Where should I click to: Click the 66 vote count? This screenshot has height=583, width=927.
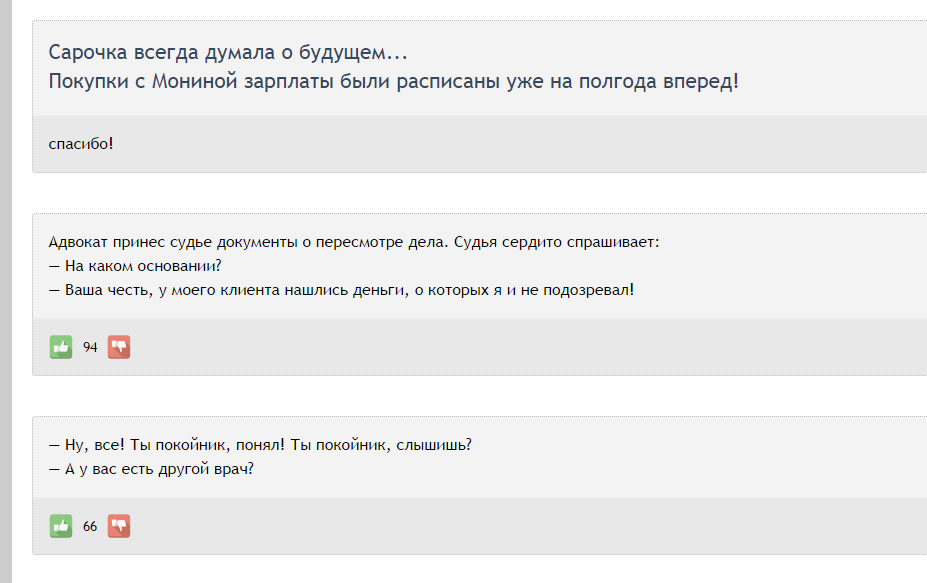point(90,526)
